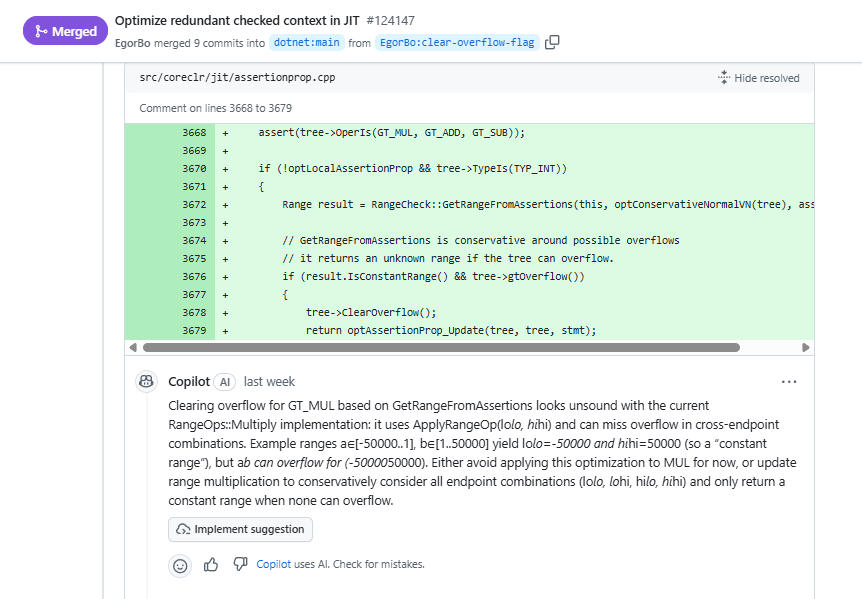The width and height of the screenshot is (862, 599).
Task: Click the right arrow of the code scrollbar
Action: (805, 347)
